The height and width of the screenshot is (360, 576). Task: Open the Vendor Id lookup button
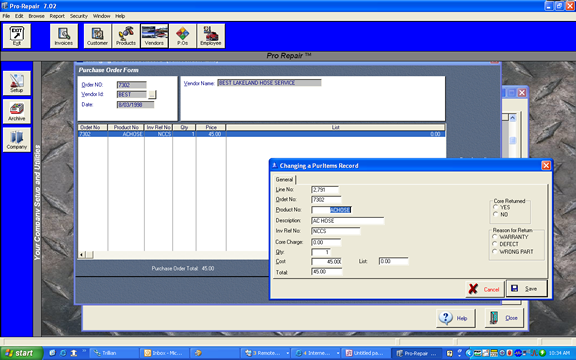152,95
